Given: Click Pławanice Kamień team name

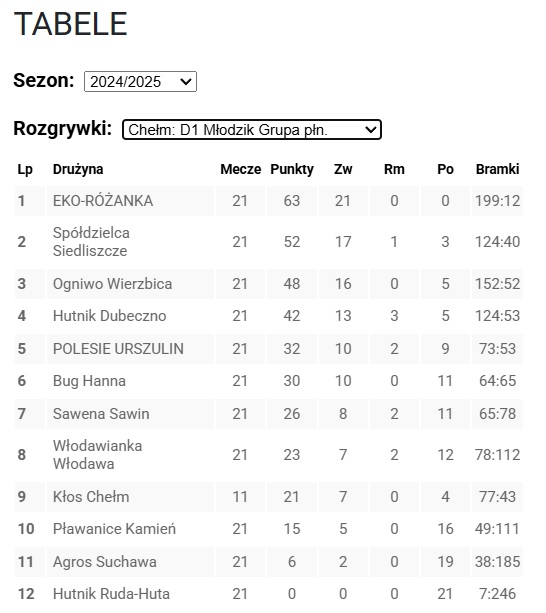Looking at the screenshot, I should [114, 529].
